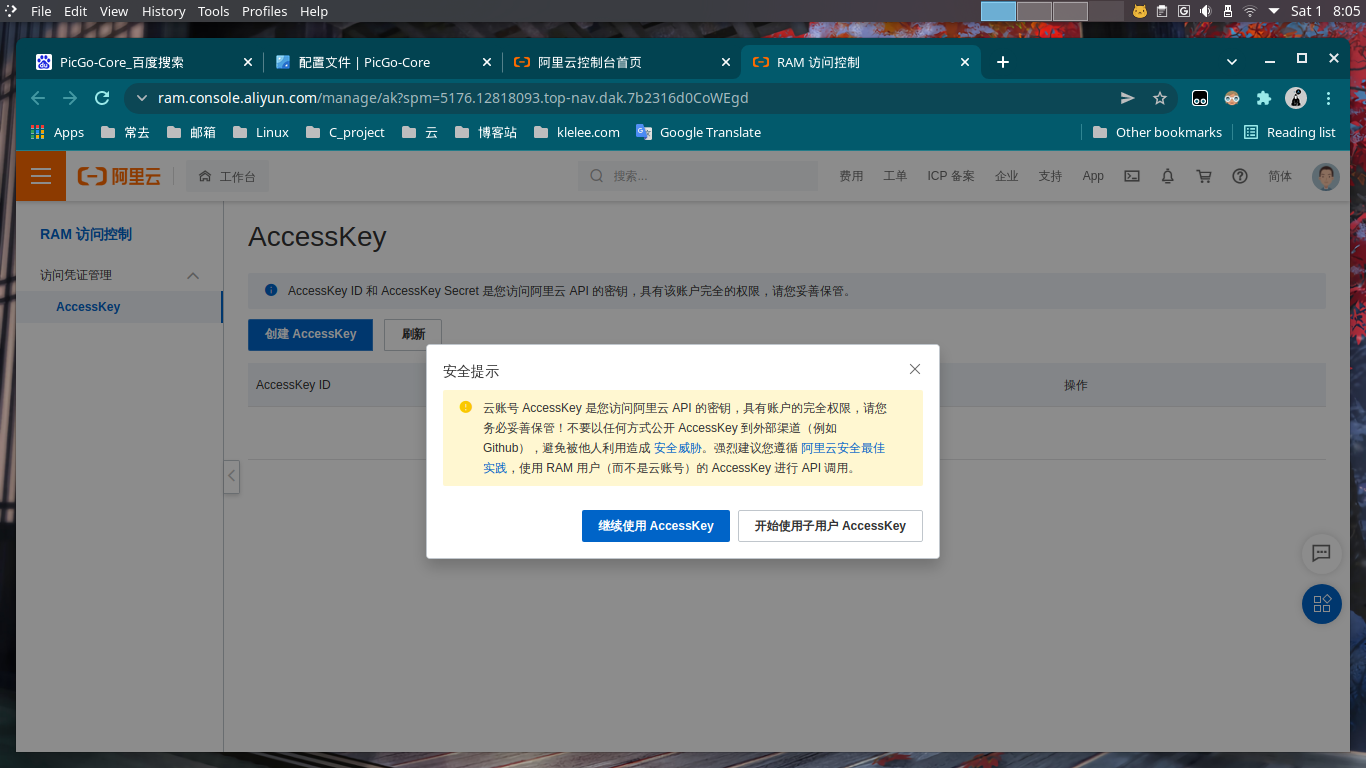
Task: Open the blue quick-apps floating icon
Action: (1321, 604)
